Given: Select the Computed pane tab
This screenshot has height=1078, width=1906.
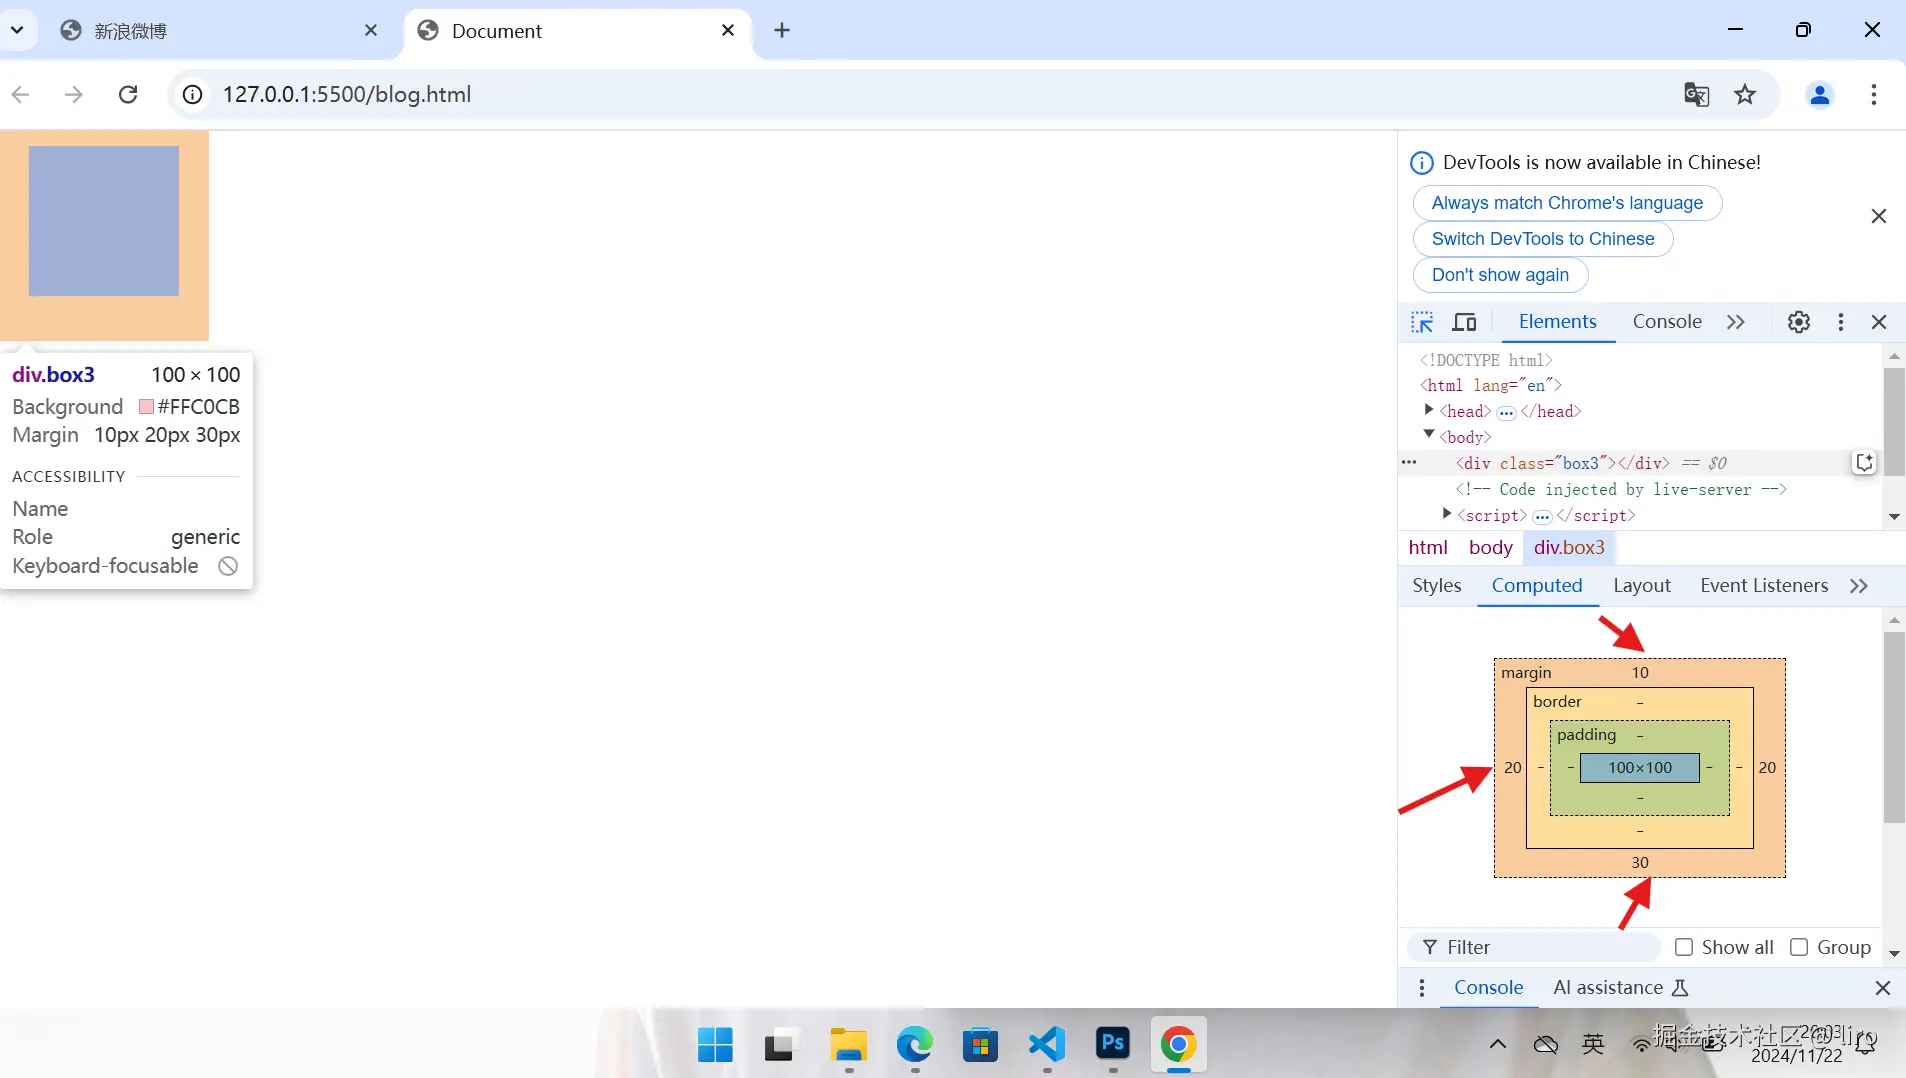Looking at the screenshot, I should coord(1537,586).
